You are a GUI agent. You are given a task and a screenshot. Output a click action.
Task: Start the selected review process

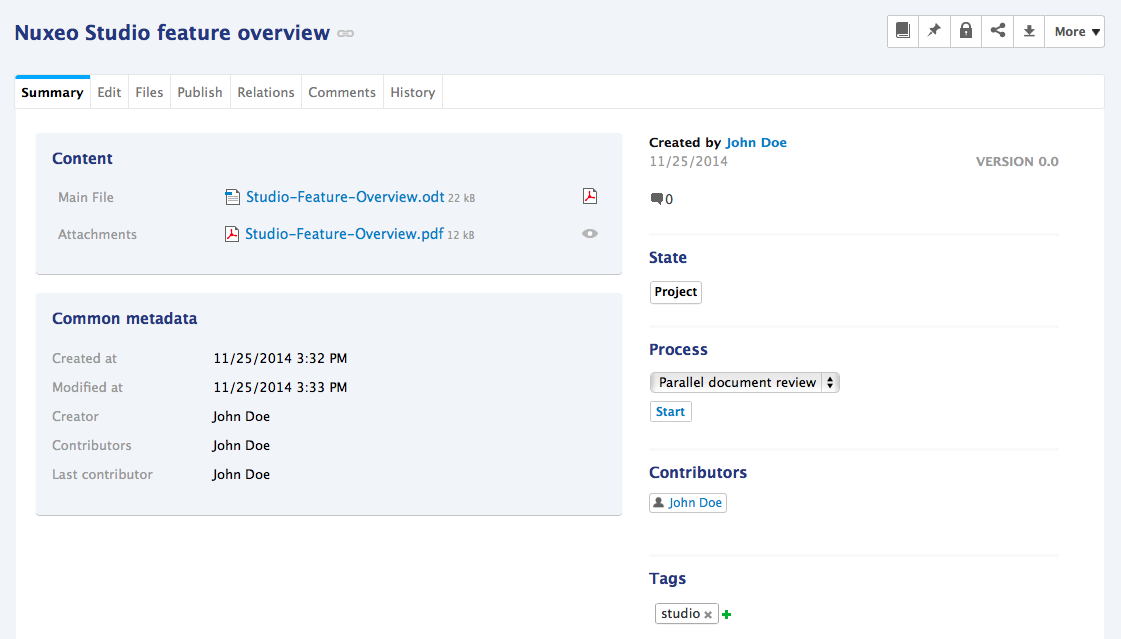[x=671, y=412]
